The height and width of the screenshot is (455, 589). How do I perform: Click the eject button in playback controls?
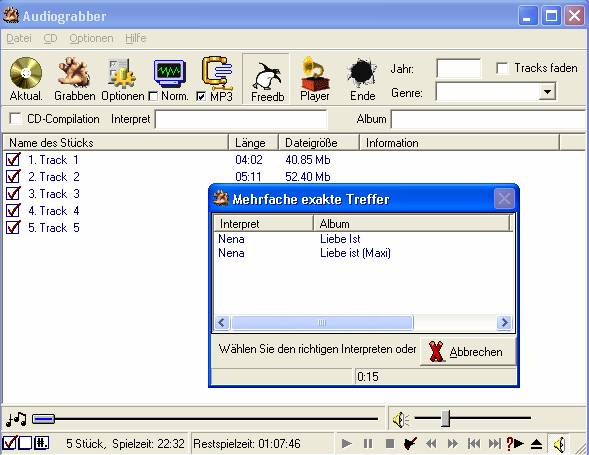[x=536, y=444]
